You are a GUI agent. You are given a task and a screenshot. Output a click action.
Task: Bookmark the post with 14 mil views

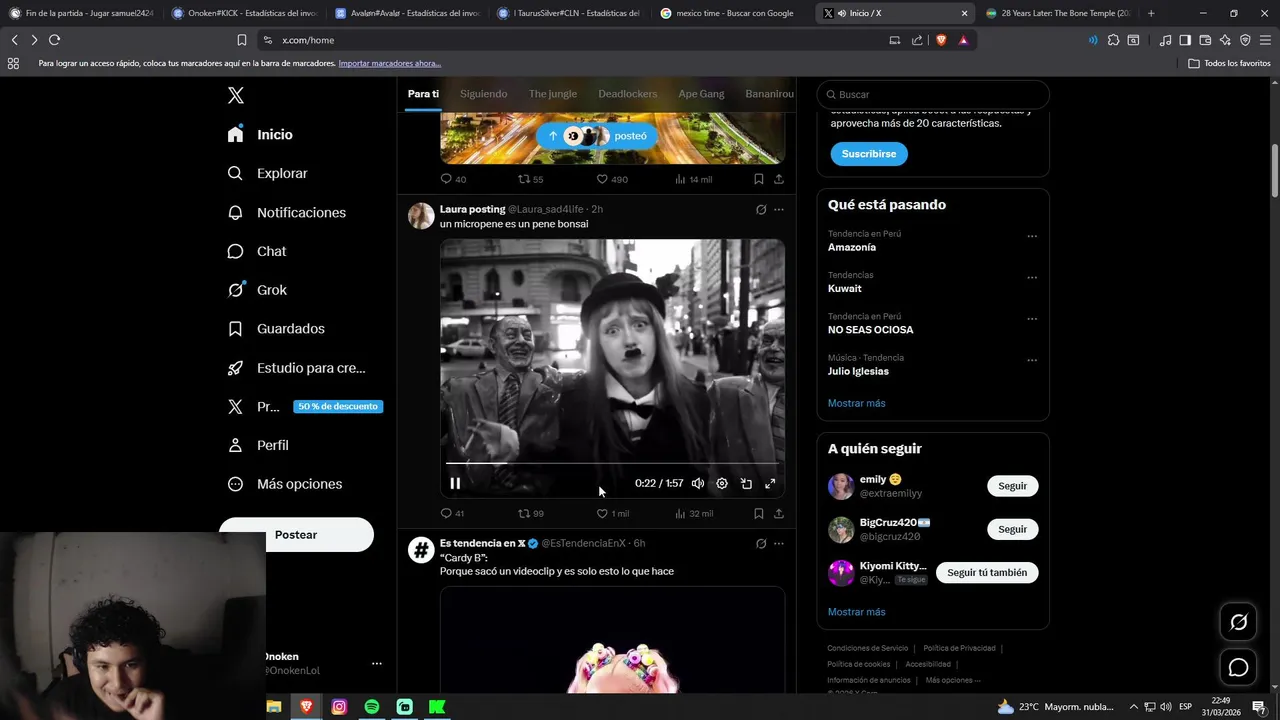758,179
